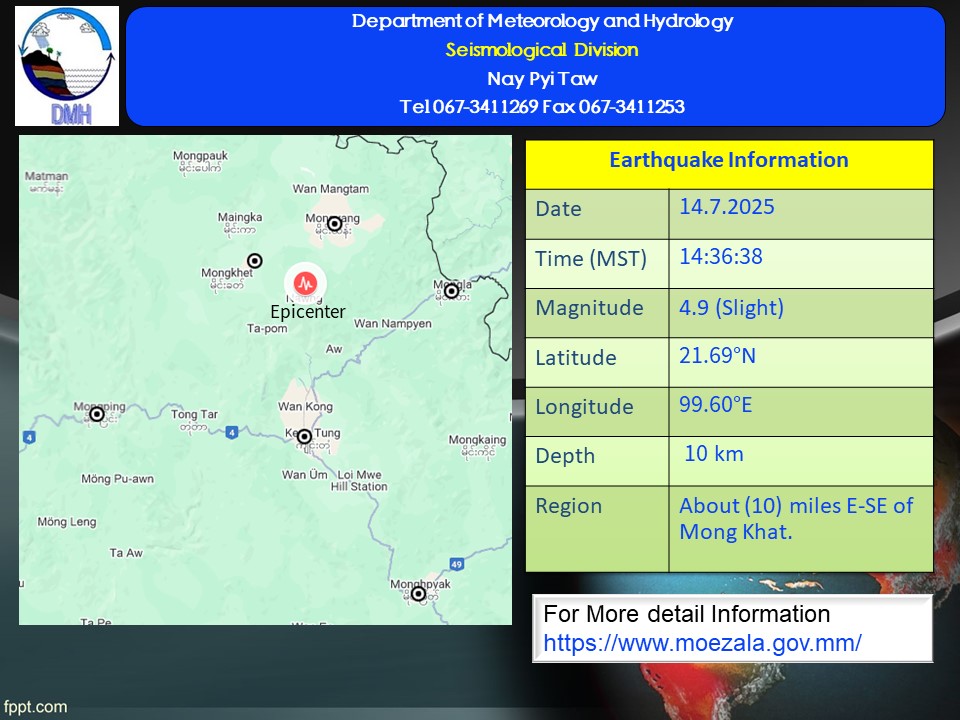Image resolution: width=960 pixels, height=720 pixels.
Task: Select the date value 14.7.2025
Action: tap(727, 208)
